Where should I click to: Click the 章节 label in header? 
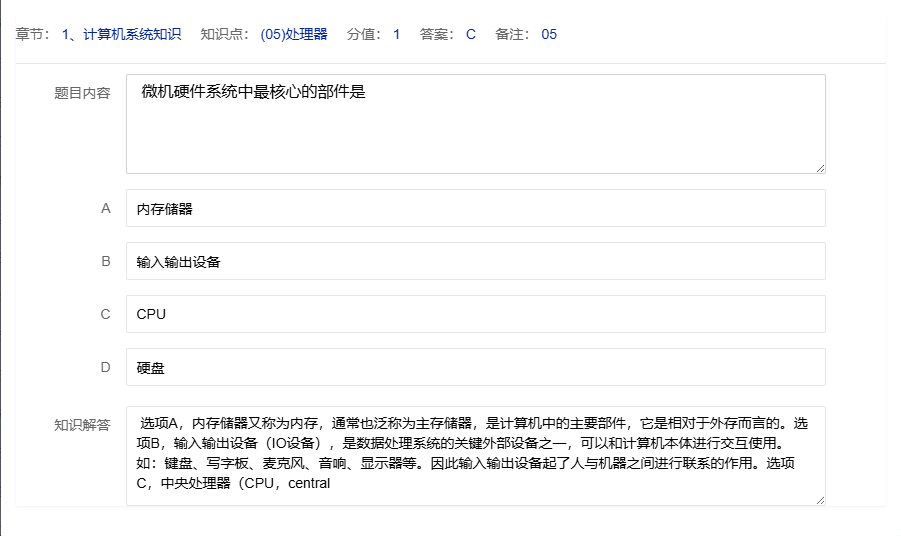click(32, 34)
